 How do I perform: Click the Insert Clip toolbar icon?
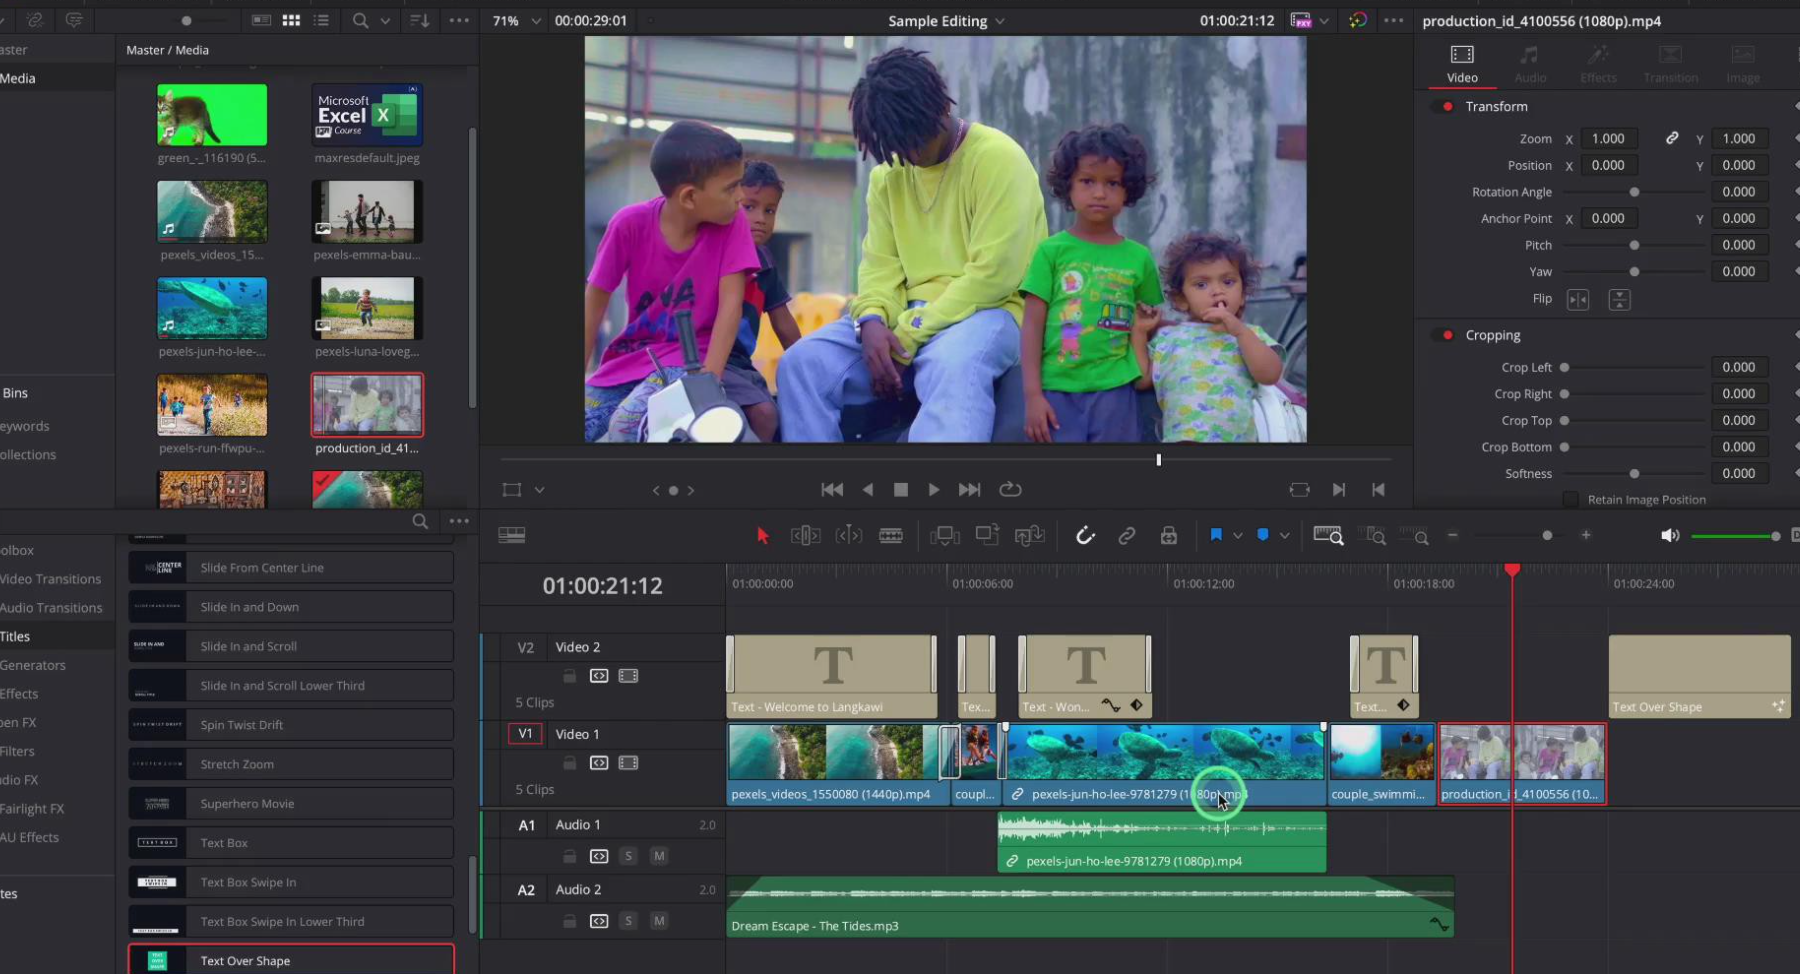944,536
